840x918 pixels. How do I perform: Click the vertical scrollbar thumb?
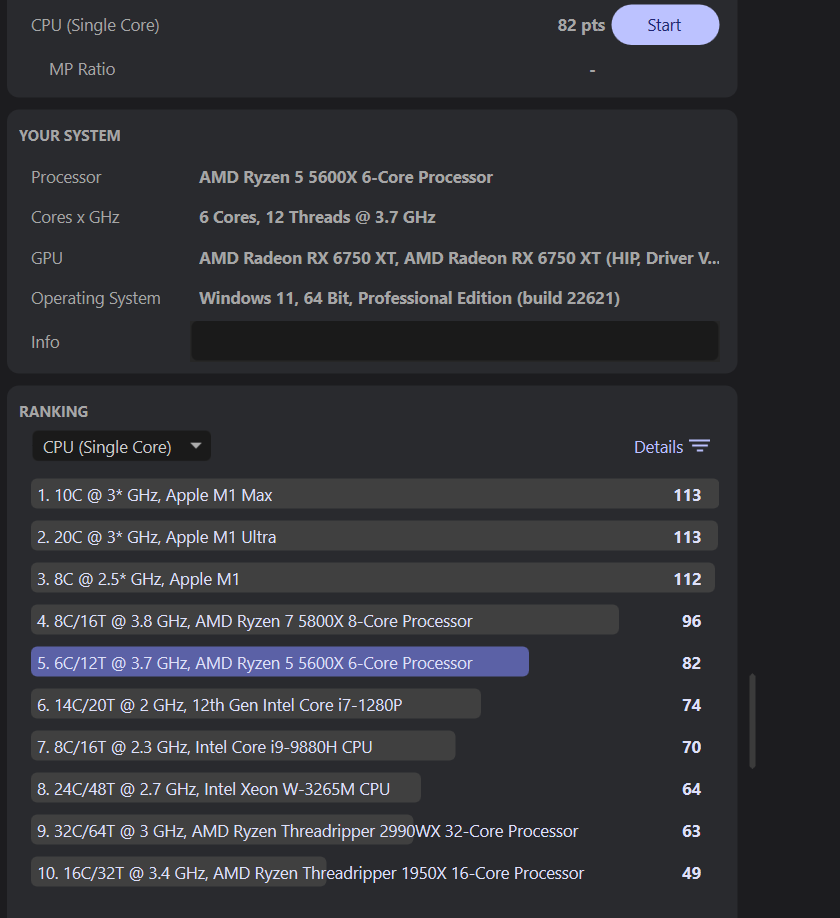(752, 721)
